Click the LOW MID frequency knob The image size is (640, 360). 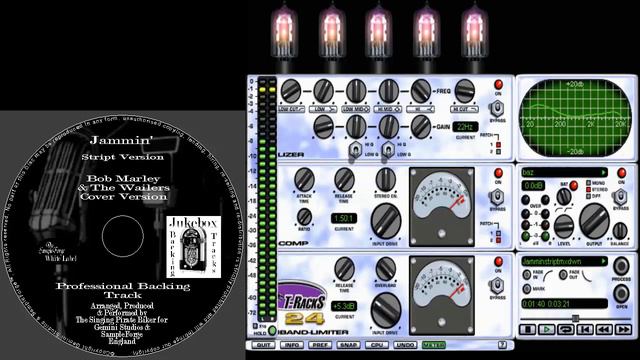pyautogui.click(x=356, y=91)
